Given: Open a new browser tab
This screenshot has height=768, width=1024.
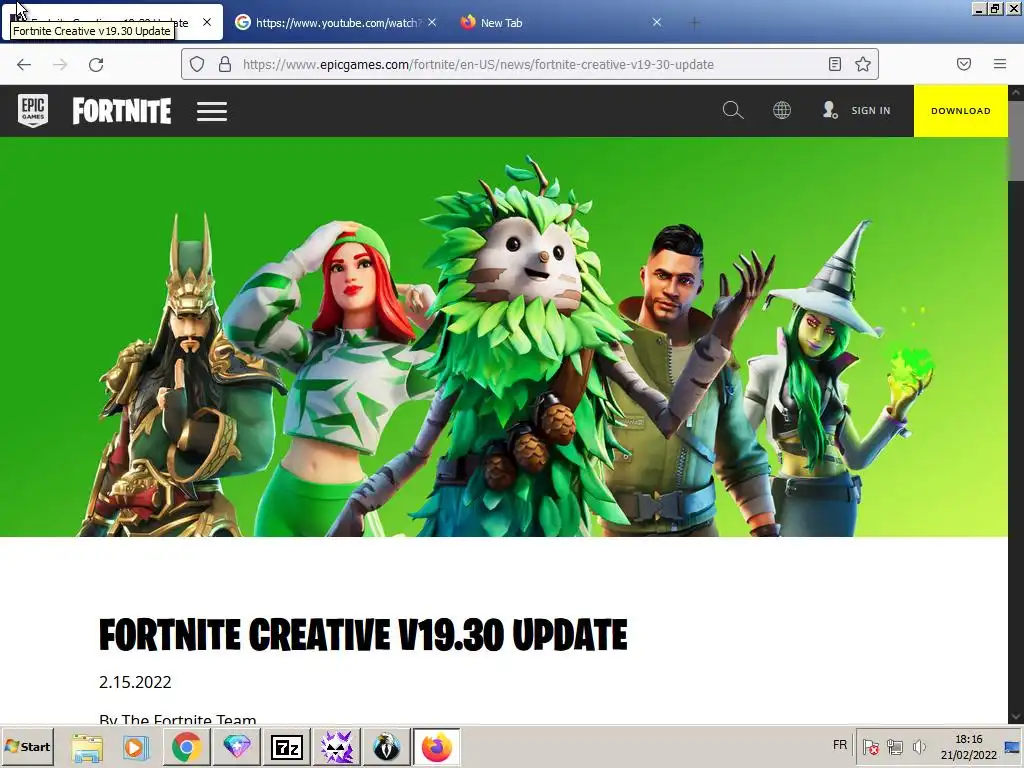Looking at the screenshot, I should click(695, 23).
